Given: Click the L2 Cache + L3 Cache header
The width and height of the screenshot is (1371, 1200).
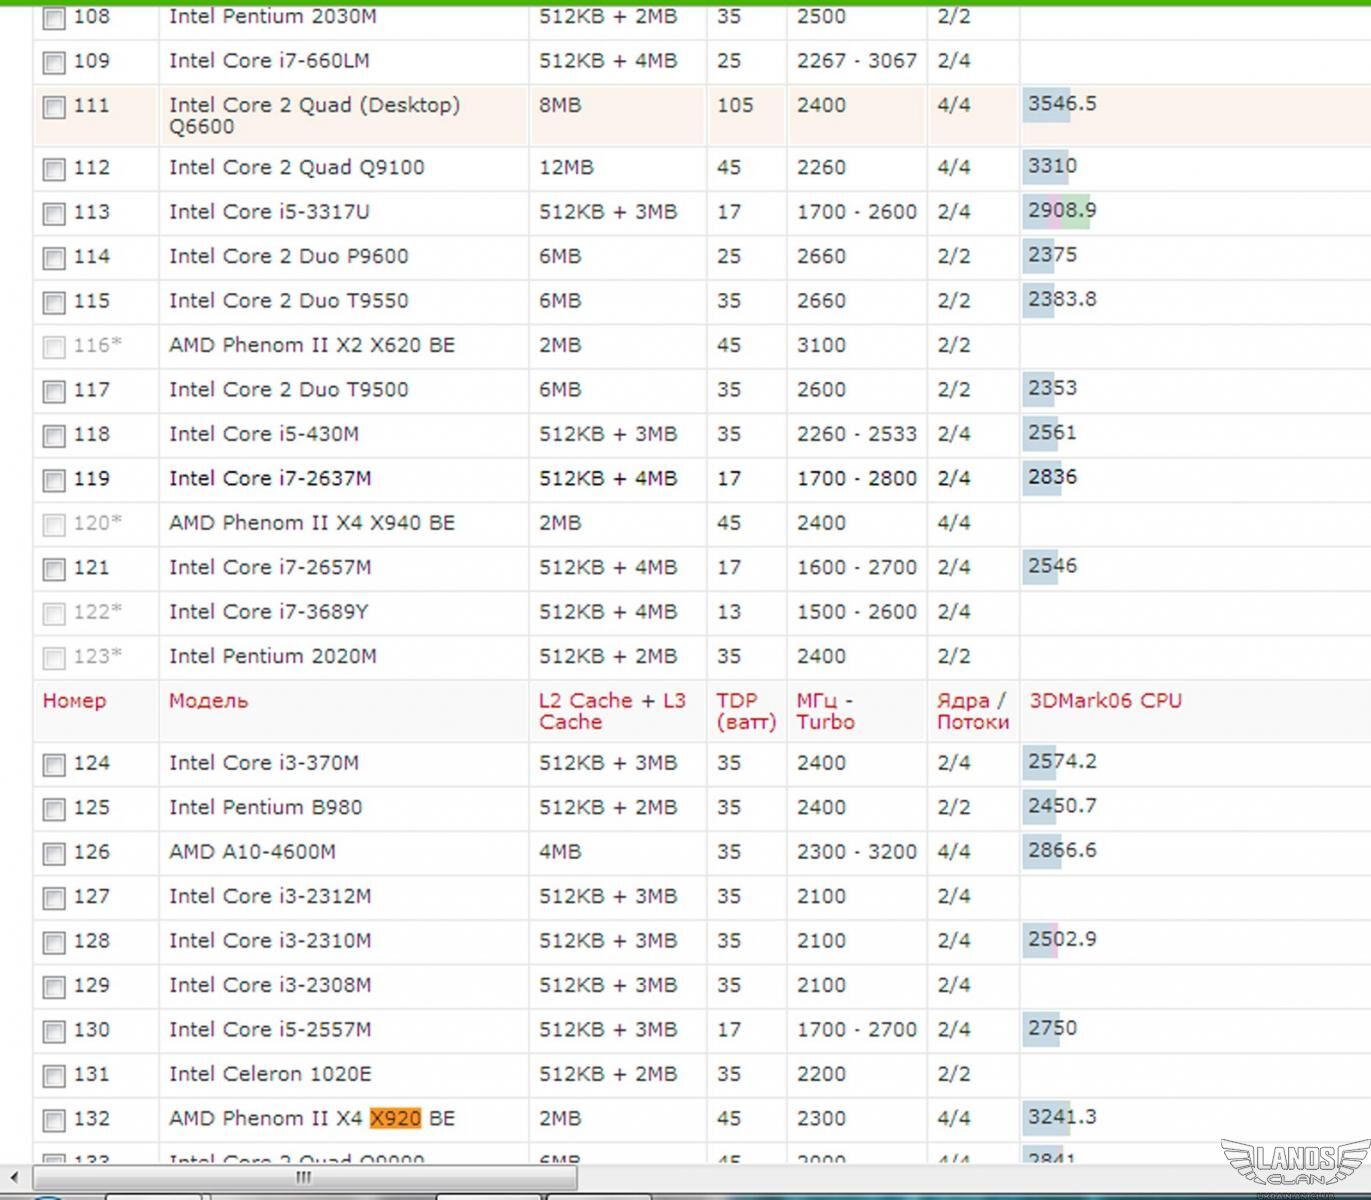Looking at the screenshot, I should 611,711.
